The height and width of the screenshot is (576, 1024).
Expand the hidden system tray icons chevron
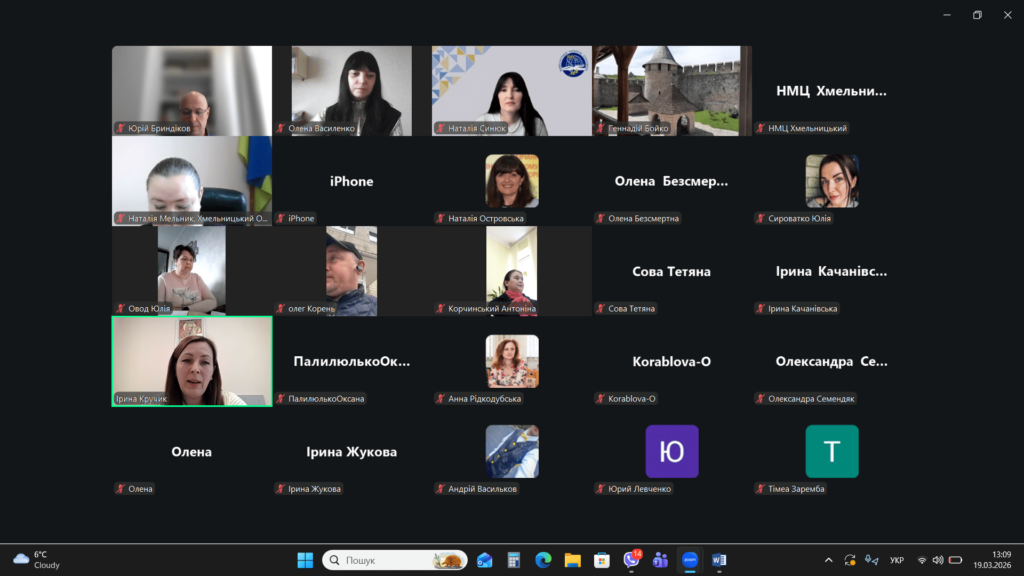828,560
